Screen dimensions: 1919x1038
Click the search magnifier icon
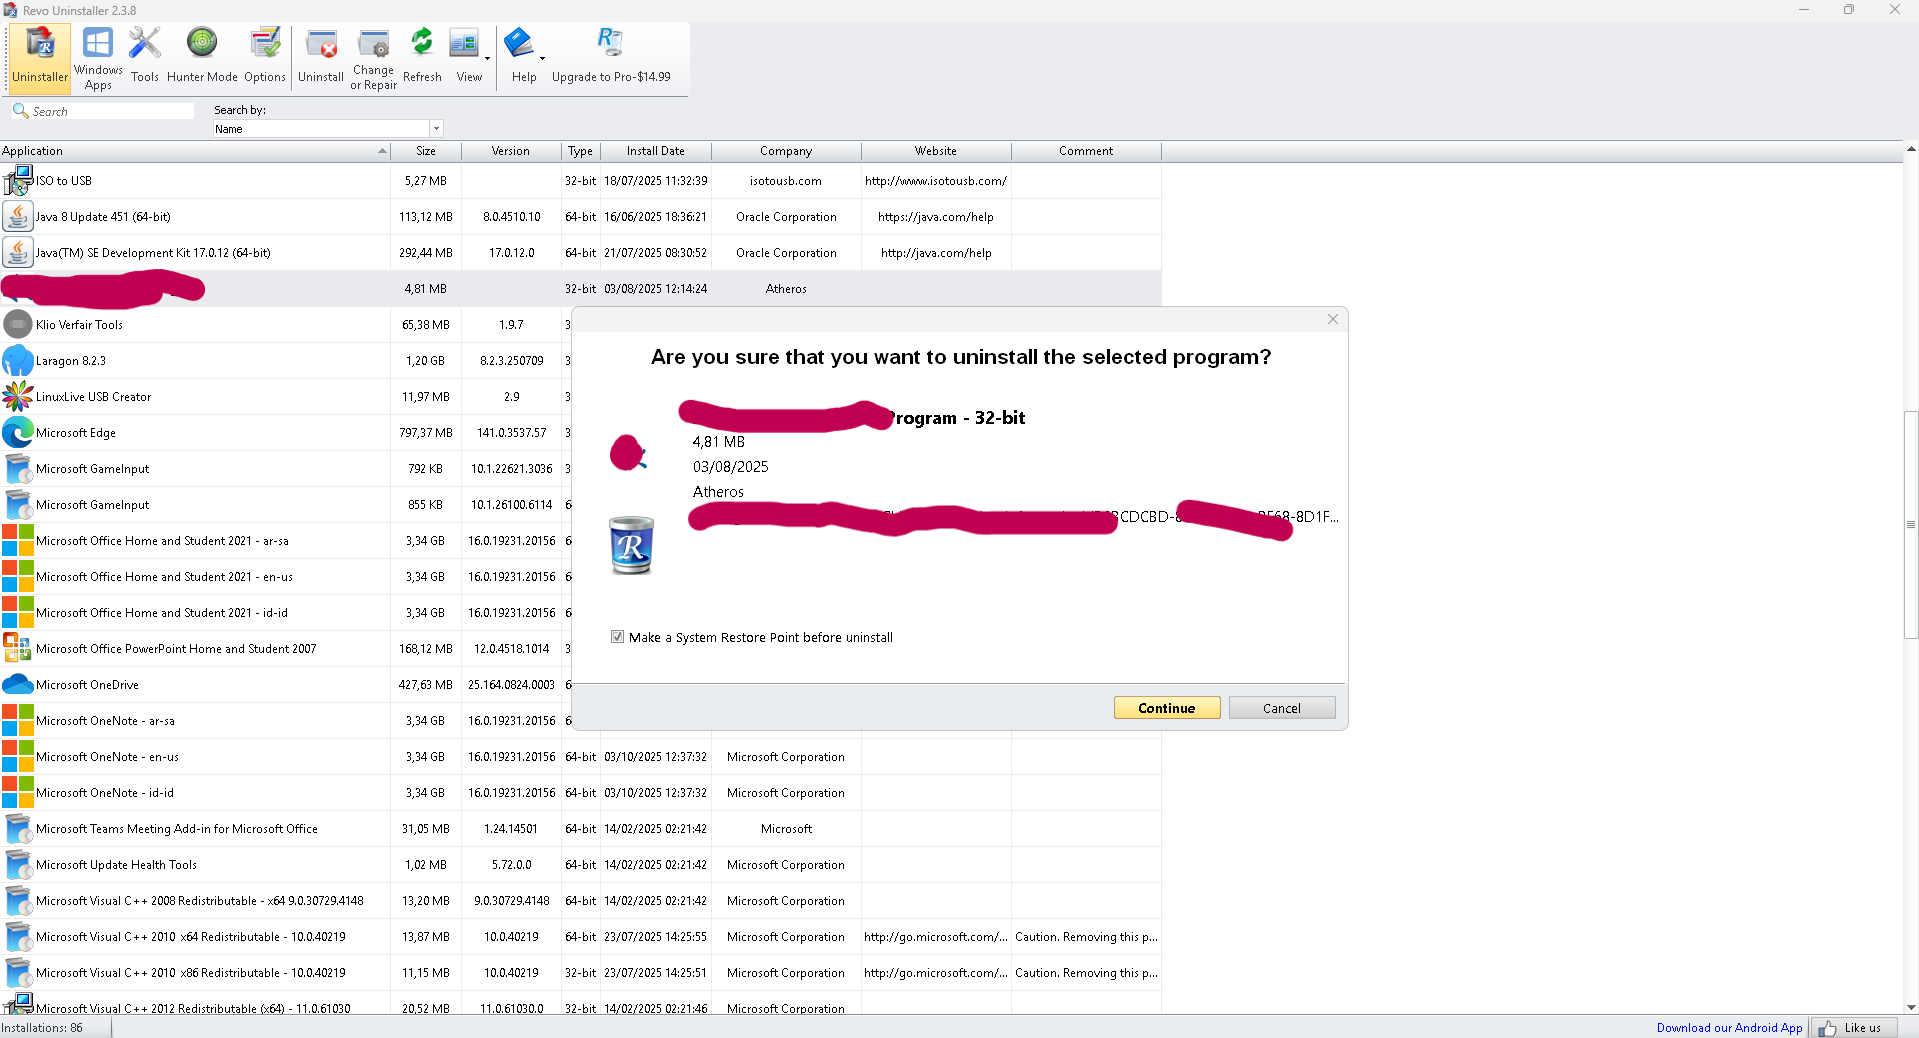20,111
